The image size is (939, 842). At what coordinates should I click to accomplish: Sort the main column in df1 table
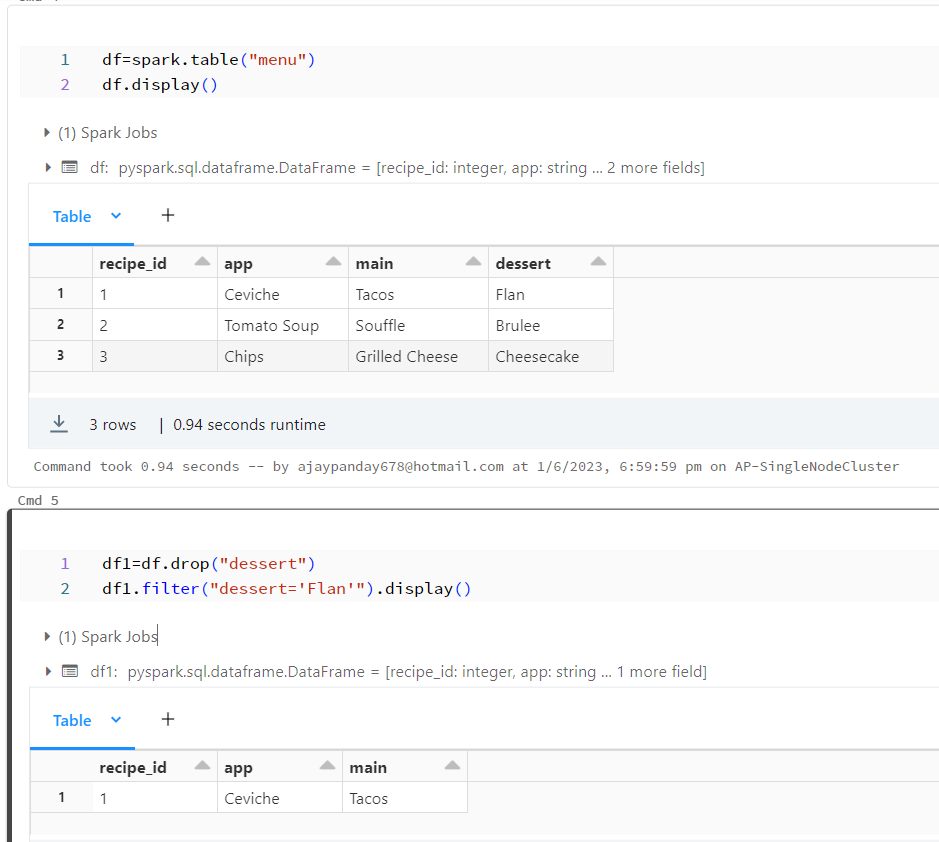452,766
